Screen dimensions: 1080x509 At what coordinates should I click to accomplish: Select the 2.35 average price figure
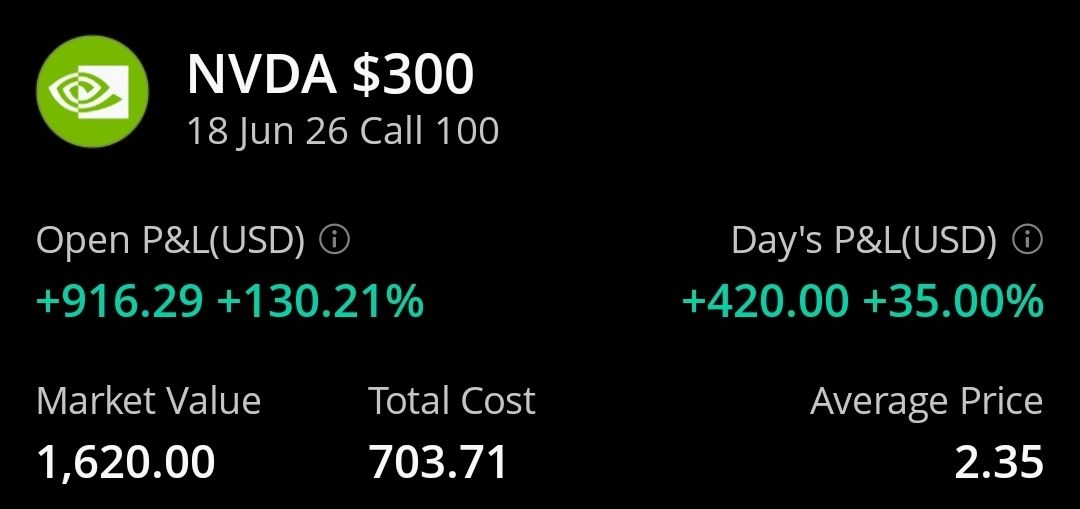pyautogui.click(x=999, y=462)
